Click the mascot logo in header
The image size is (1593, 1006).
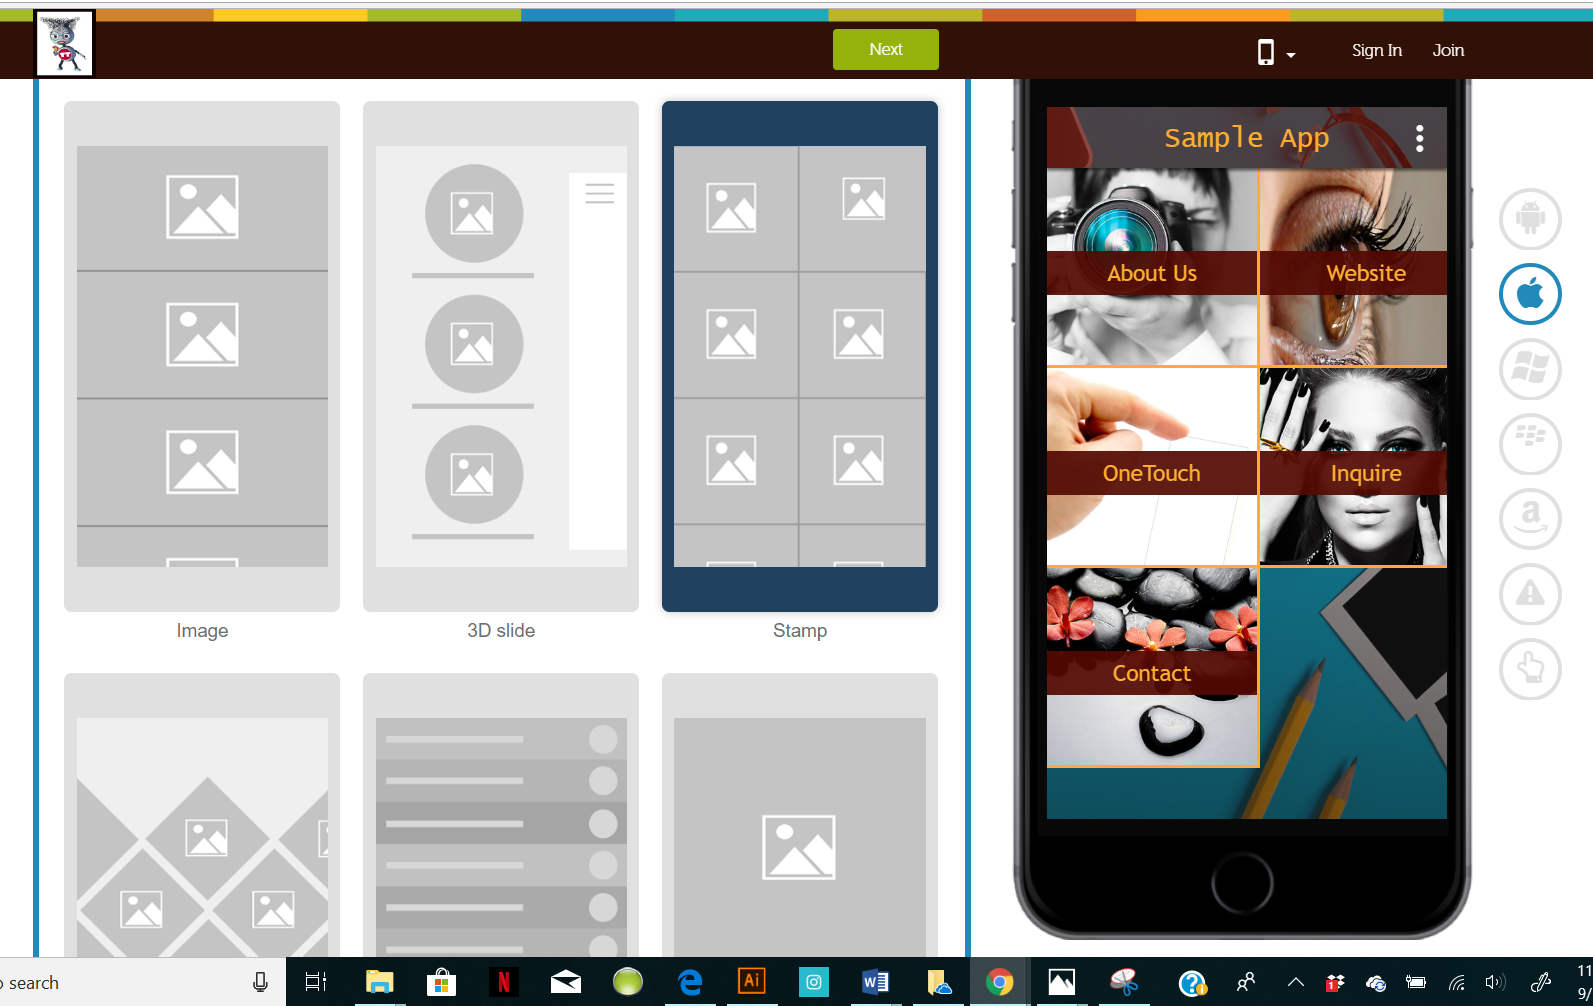tap(65, 44)
